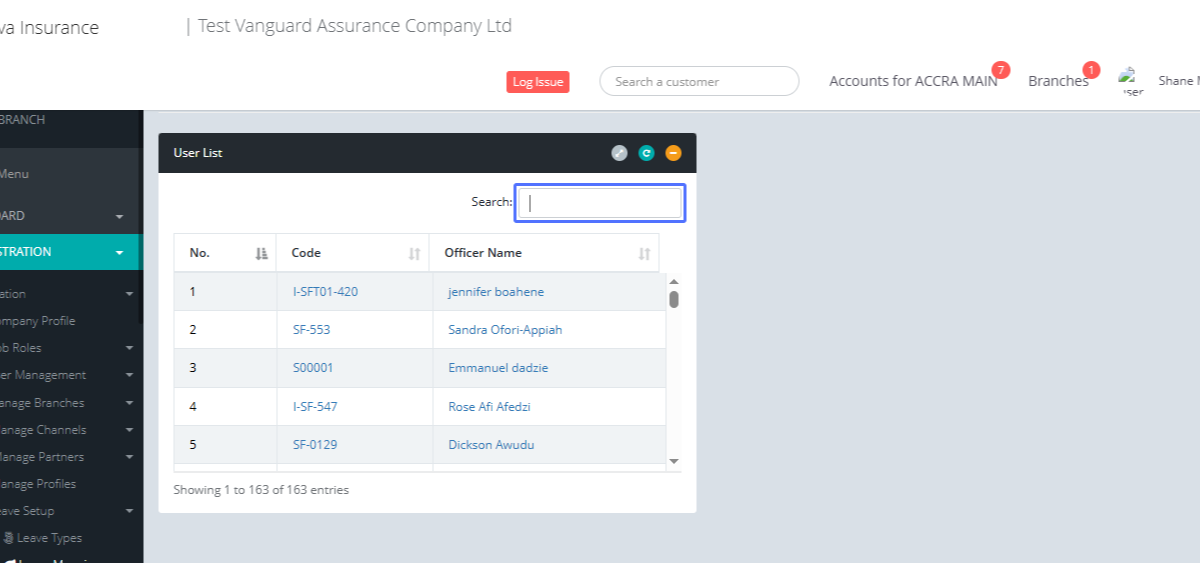Refresh the User List panel

pyautogui.click(x=646, y=153)
